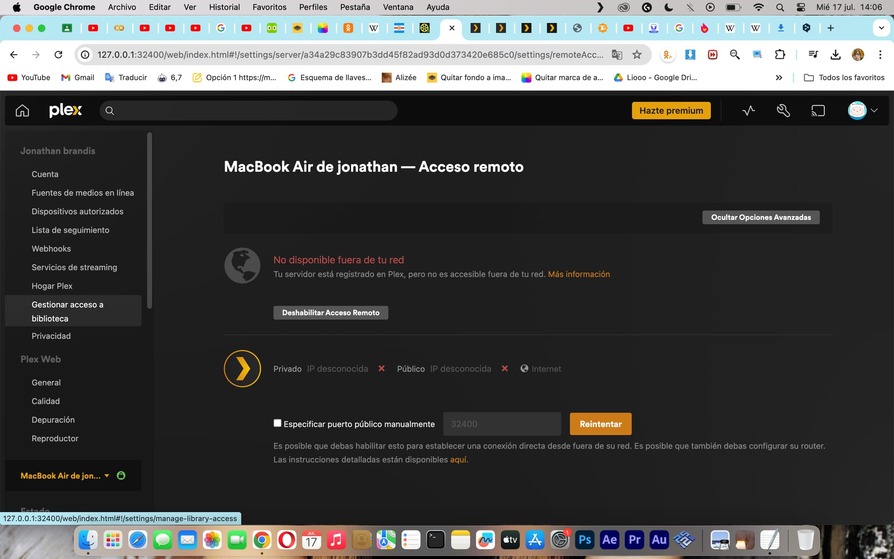Open Webhooks settings page
Screen dimensions: 894x559
click(x=51, y=249)
